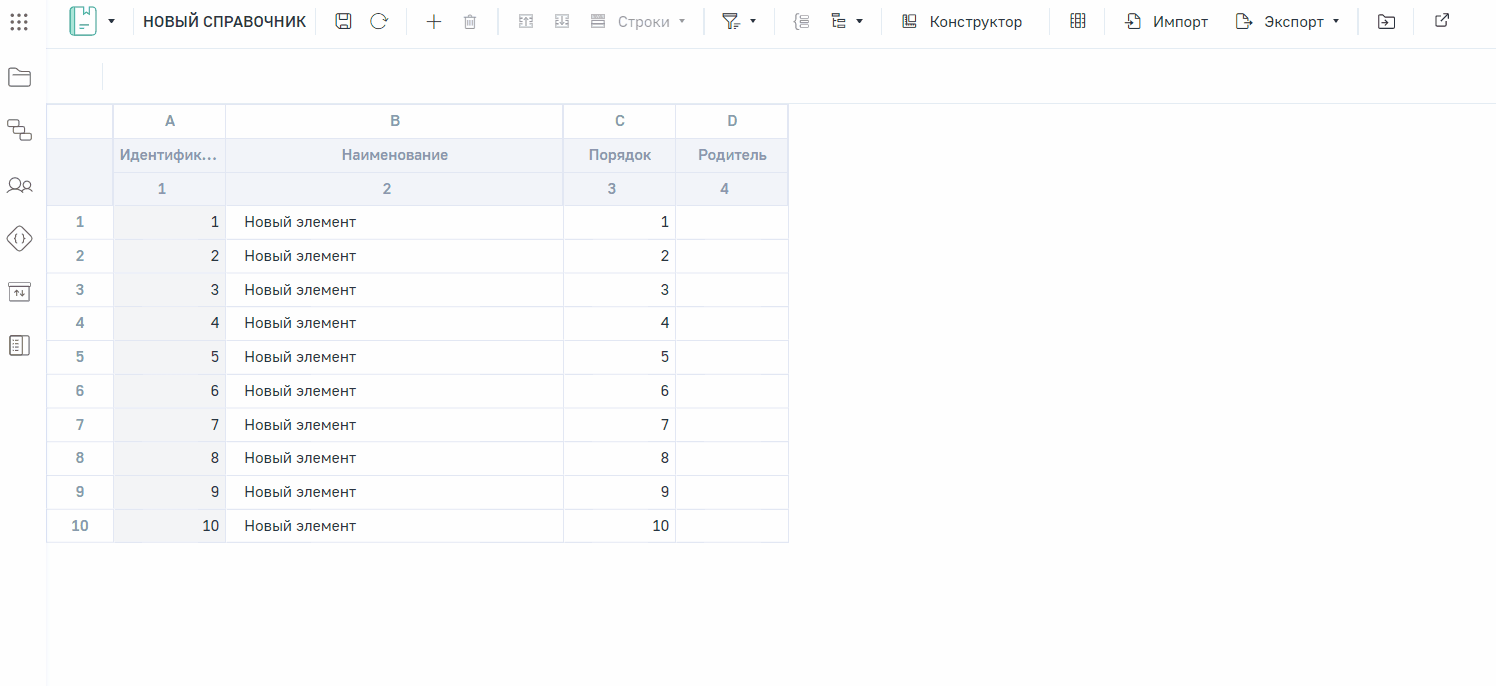Viewport: 1496px width, 686px height.
Task: Click the cell address box above table
Action: click(75, 77)
